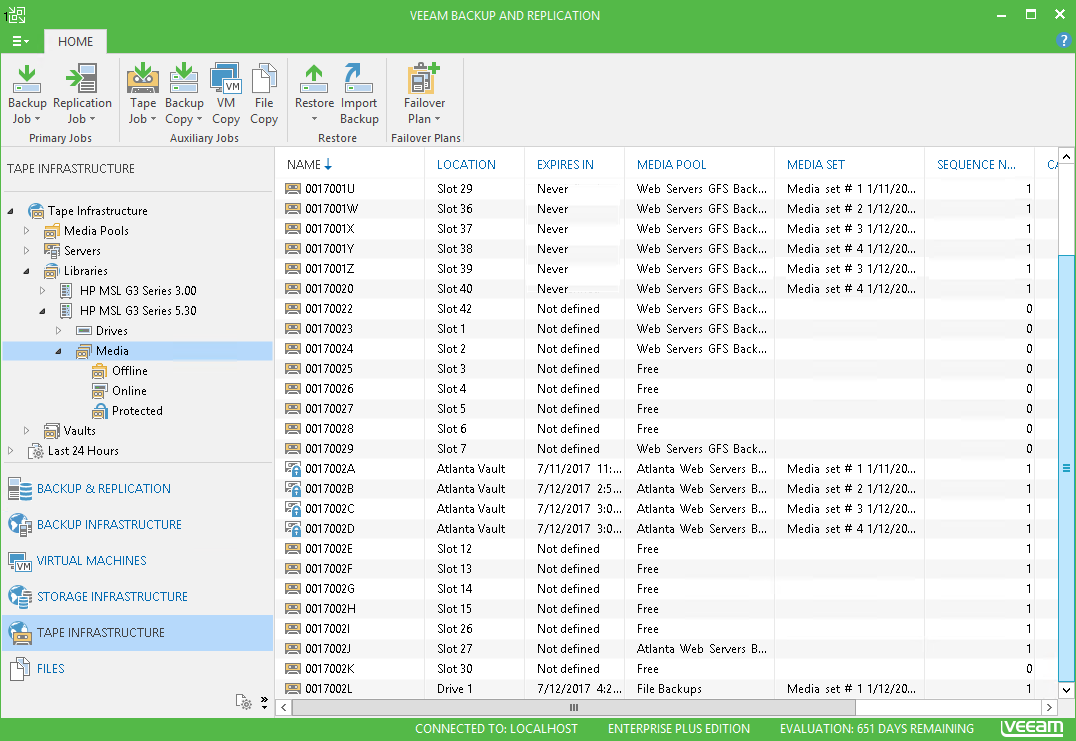This screenshot has width=1076, height=741.
Task: Click the vertical scrollbar up arrow
Action: click(1066, 156)
